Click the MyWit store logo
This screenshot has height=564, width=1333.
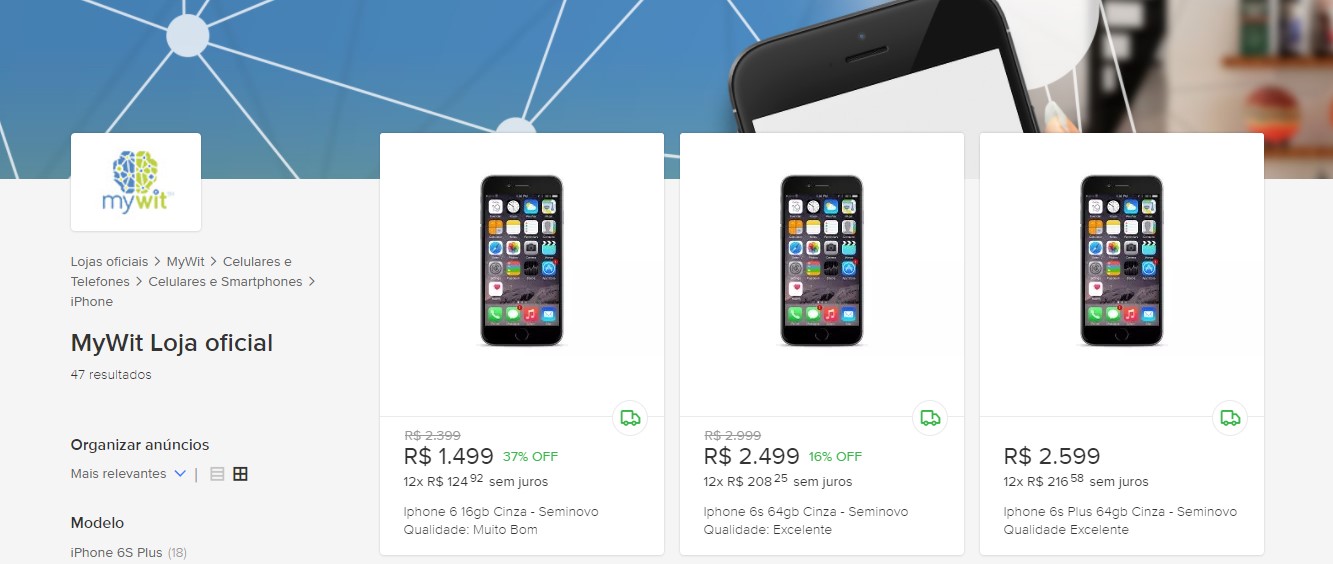pos(136,182)
